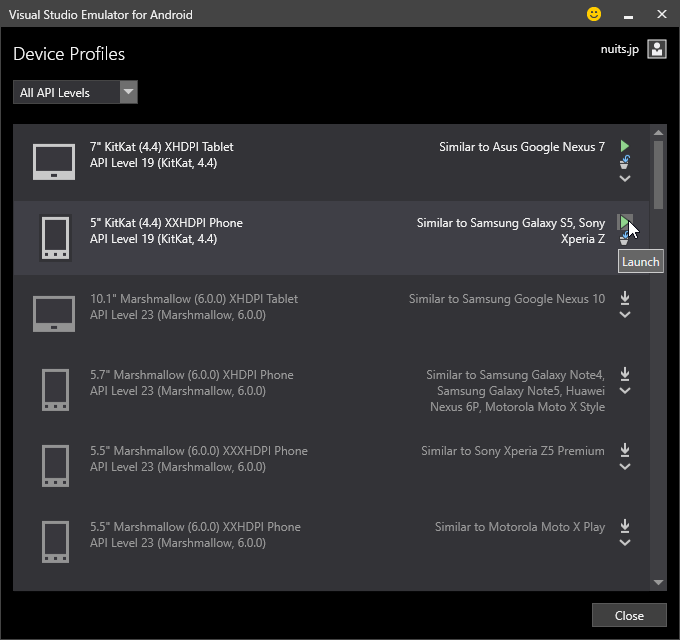Click "Similar to Asus Google Nexus 7" text

[522, 147]
